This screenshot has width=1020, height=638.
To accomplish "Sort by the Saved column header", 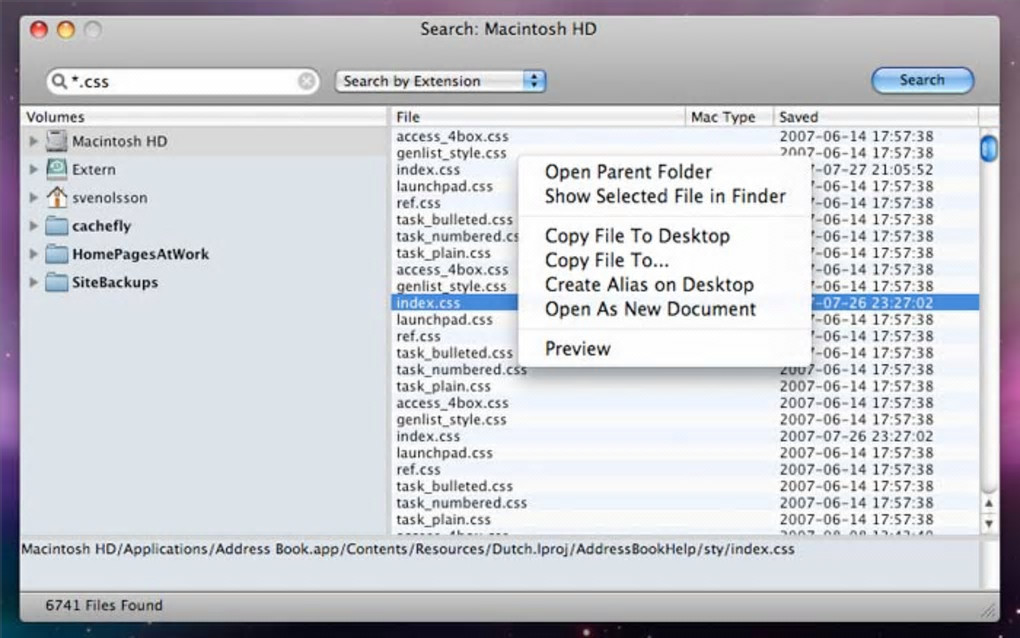I will (876, 117).
